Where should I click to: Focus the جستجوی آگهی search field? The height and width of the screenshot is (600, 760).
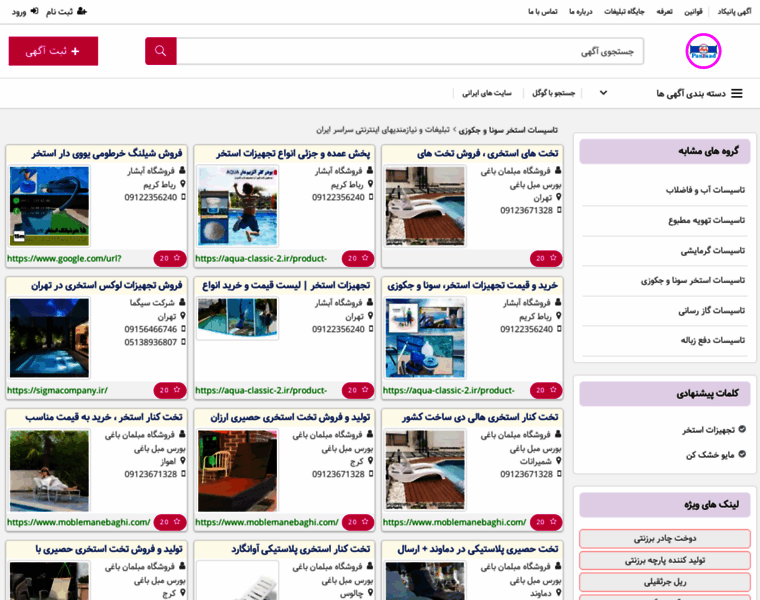tap(410, 51)
